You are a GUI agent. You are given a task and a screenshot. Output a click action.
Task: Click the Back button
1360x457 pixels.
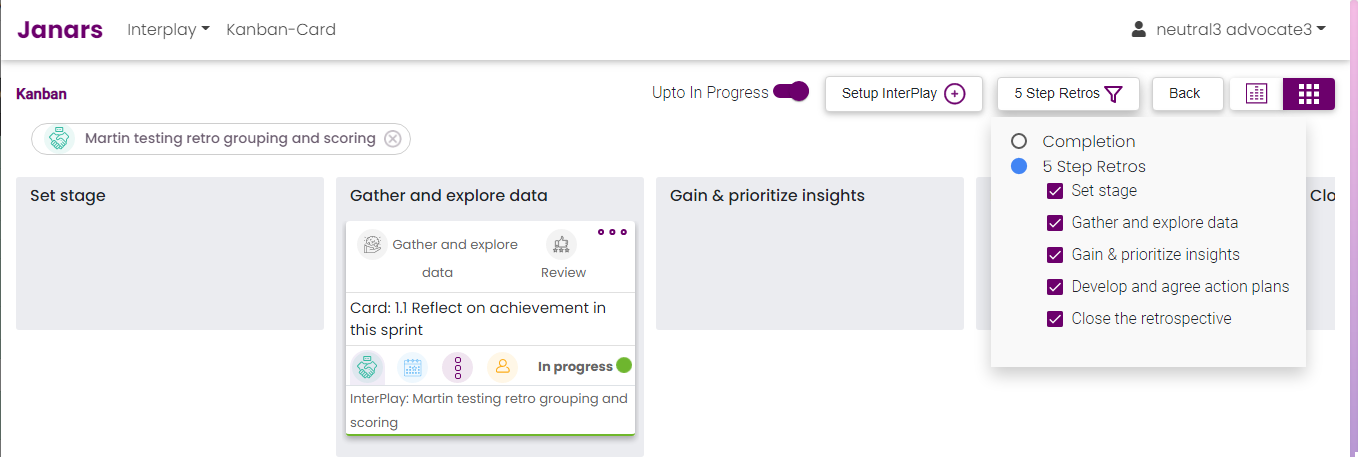[x=1187, y=94]
